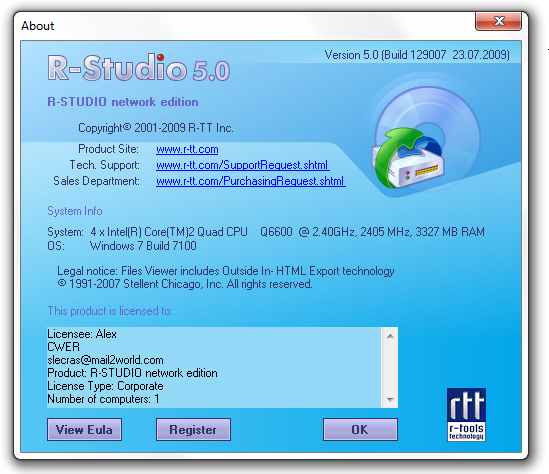This screenshot has height=474, width=549.
Task: Click the 'About' window title
Action: (x=37, y=26)
